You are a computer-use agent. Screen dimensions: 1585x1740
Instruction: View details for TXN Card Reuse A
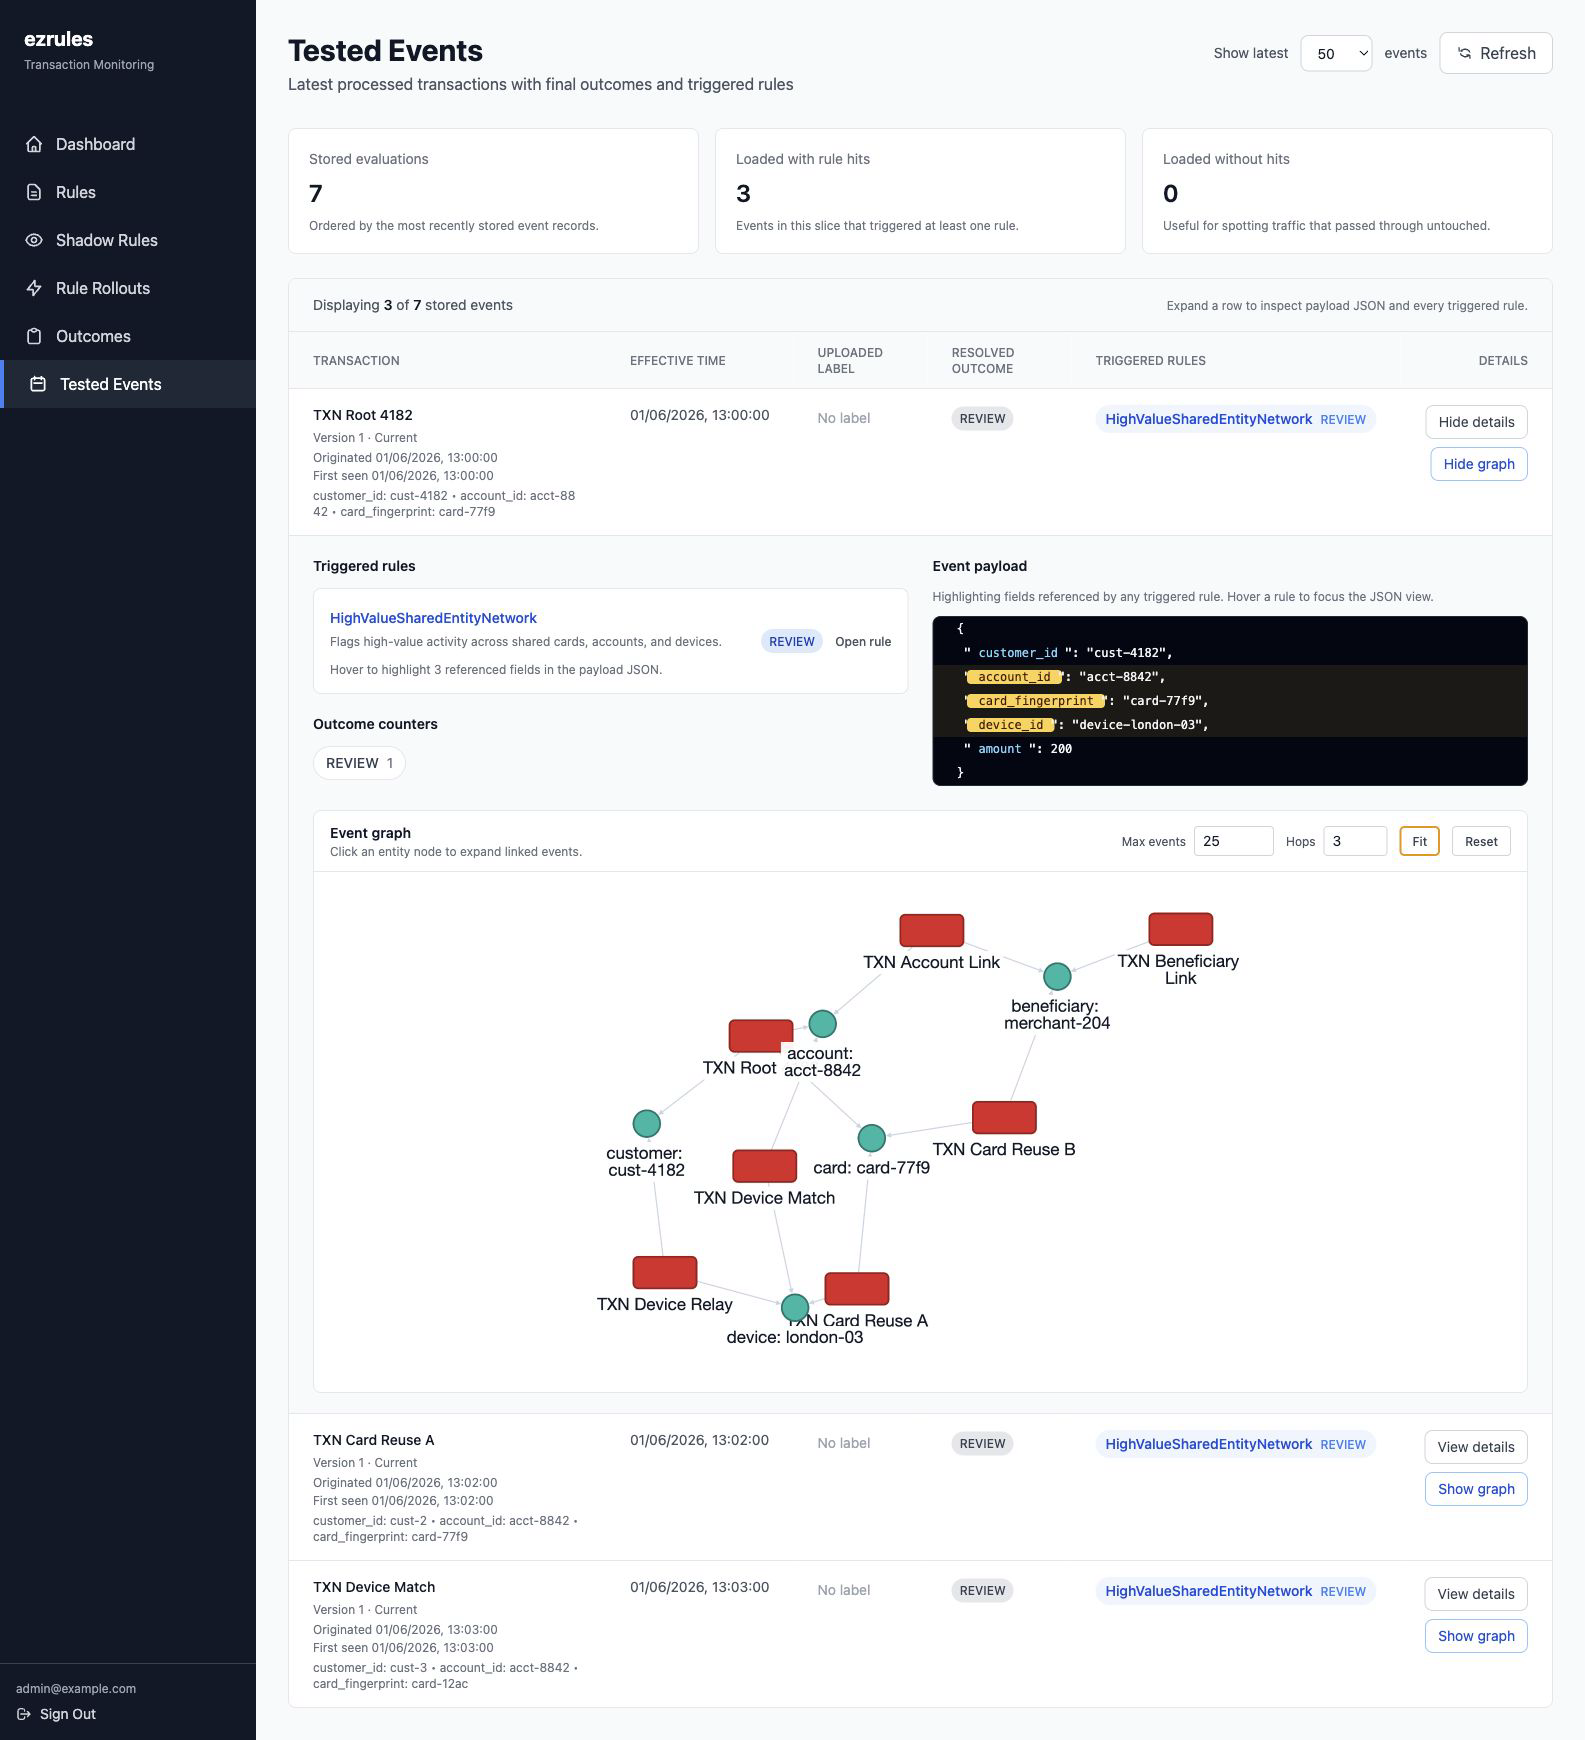point(1476,1447)
